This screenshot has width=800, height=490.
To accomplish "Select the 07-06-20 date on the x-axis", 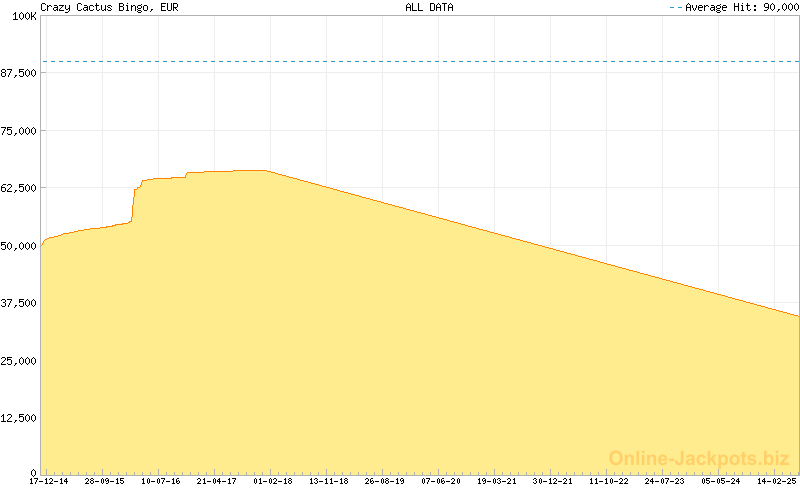I will pyautogui.click(x=441, y=481).
